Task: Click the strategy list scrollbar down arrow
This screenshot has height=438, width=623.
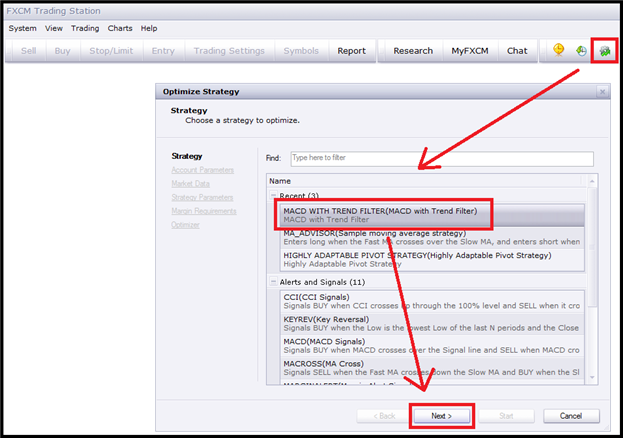Action: pyautogui.click(x=592, y=378)
